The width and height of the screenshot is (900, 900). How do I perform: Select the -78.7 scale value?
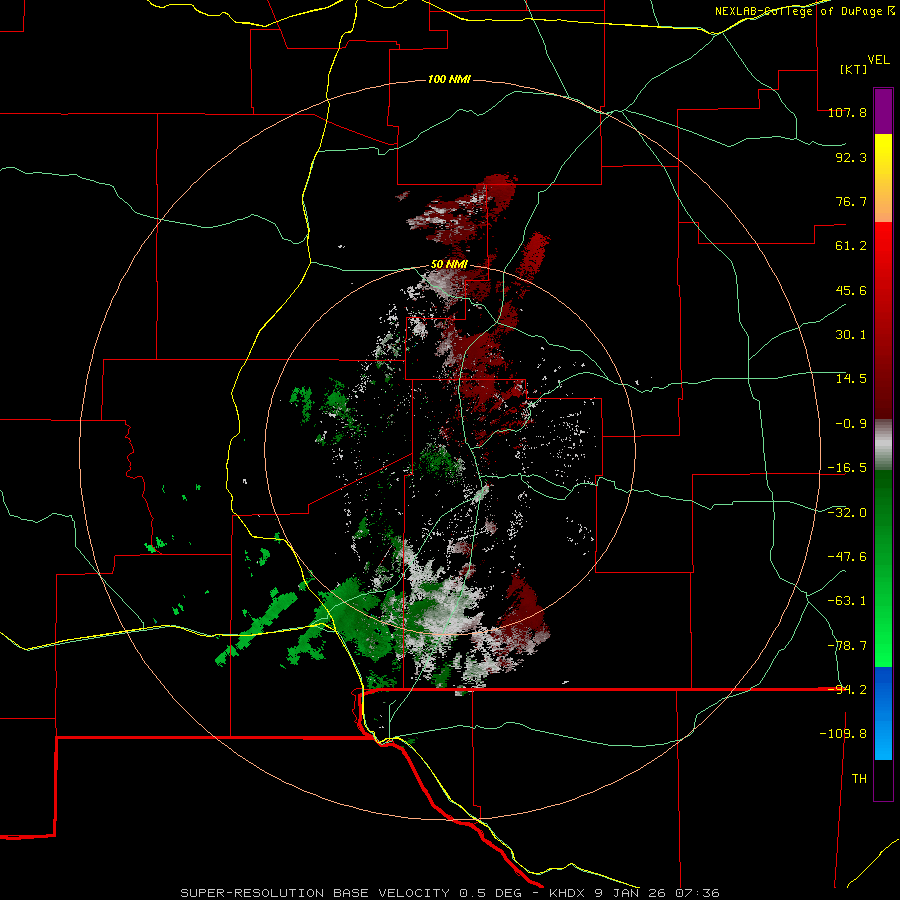[847, 646]
